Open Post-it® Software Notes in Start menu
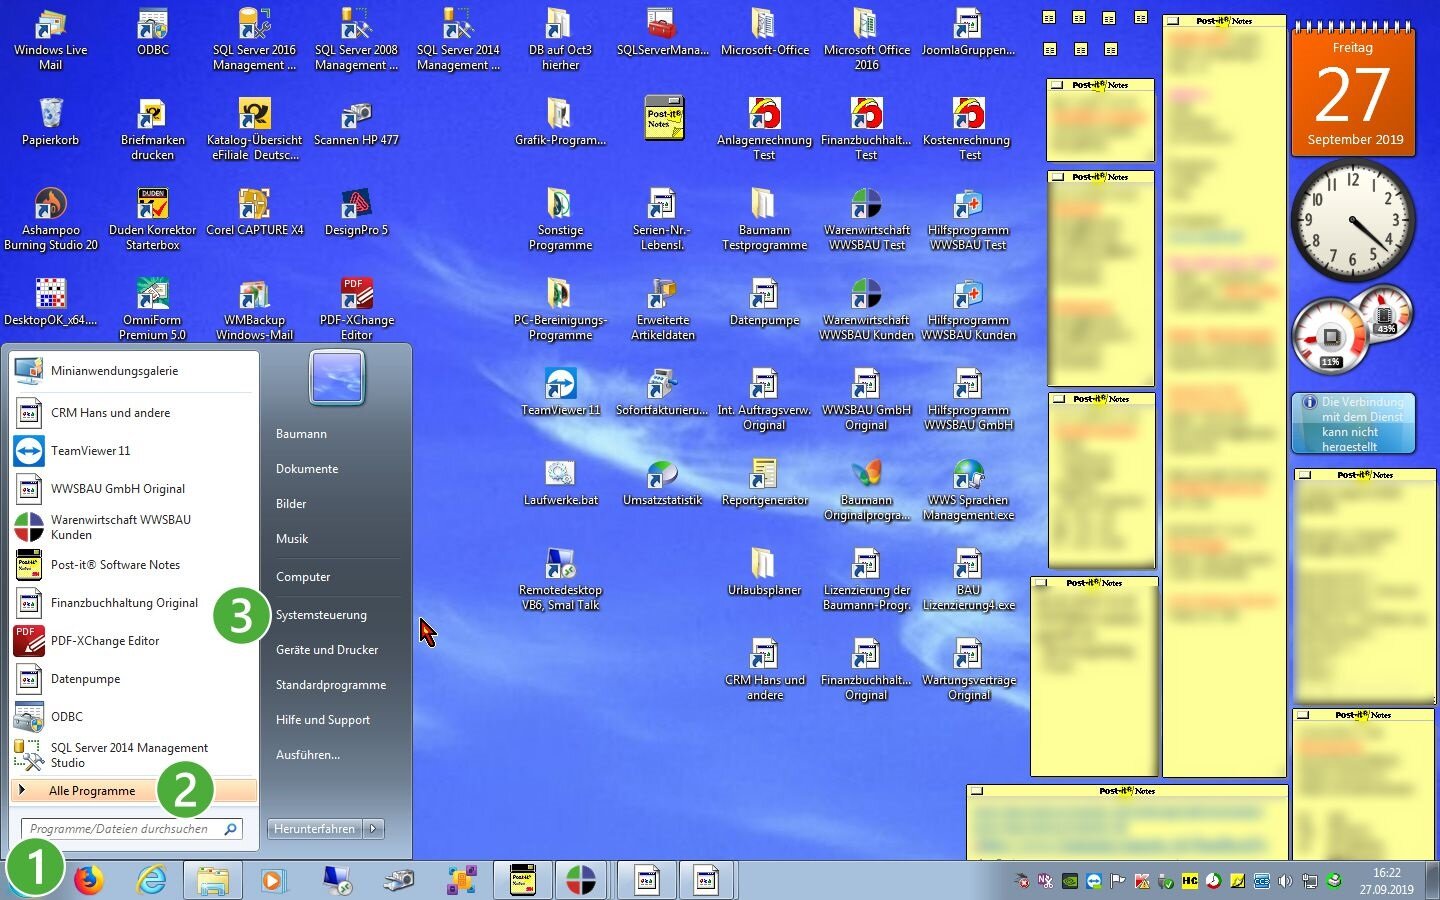The image size is (1440, 900). coord(134,565)
